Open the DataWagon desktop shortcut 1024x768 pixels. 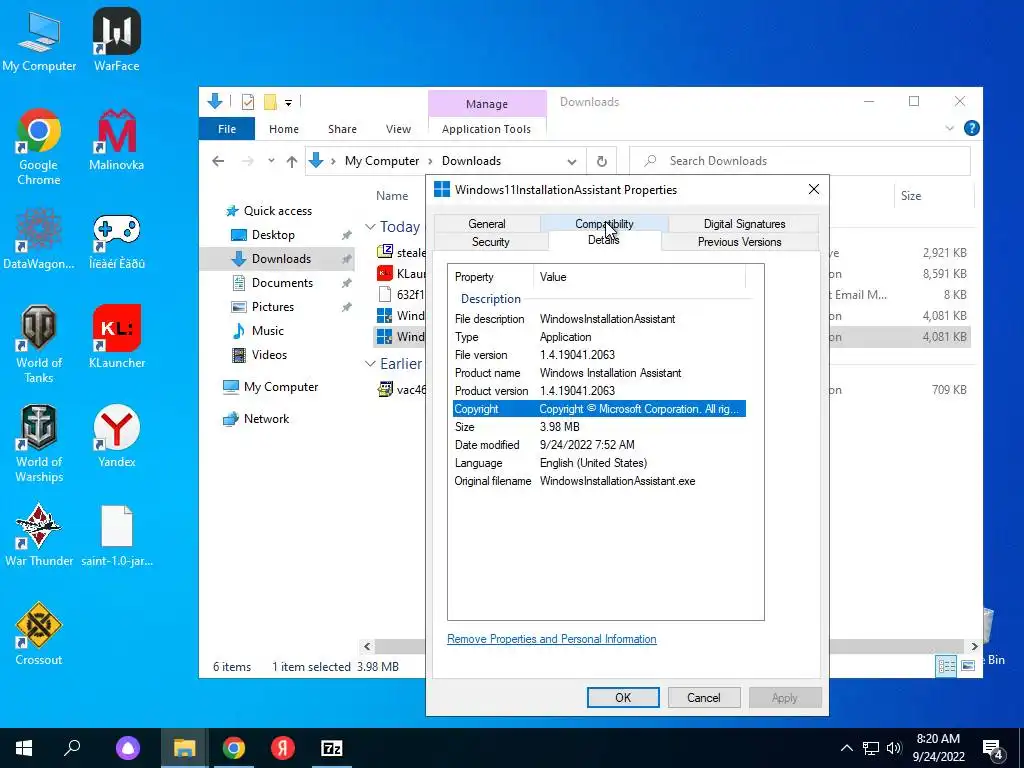(x=39, y=239)
